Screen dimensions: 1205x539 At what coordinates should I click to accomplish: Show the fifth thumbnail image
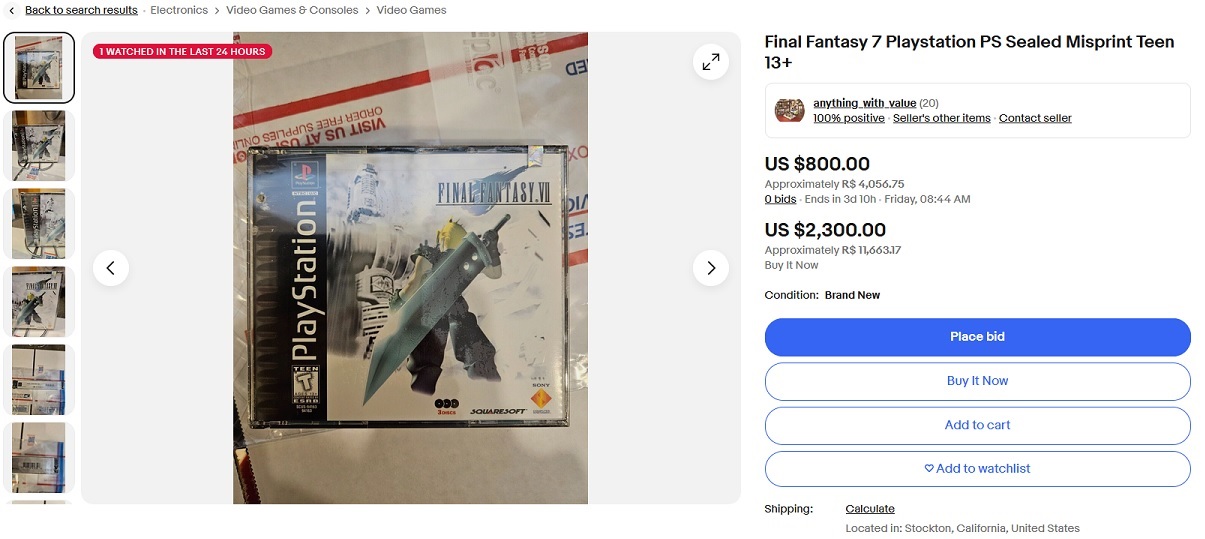click(39, 380)
